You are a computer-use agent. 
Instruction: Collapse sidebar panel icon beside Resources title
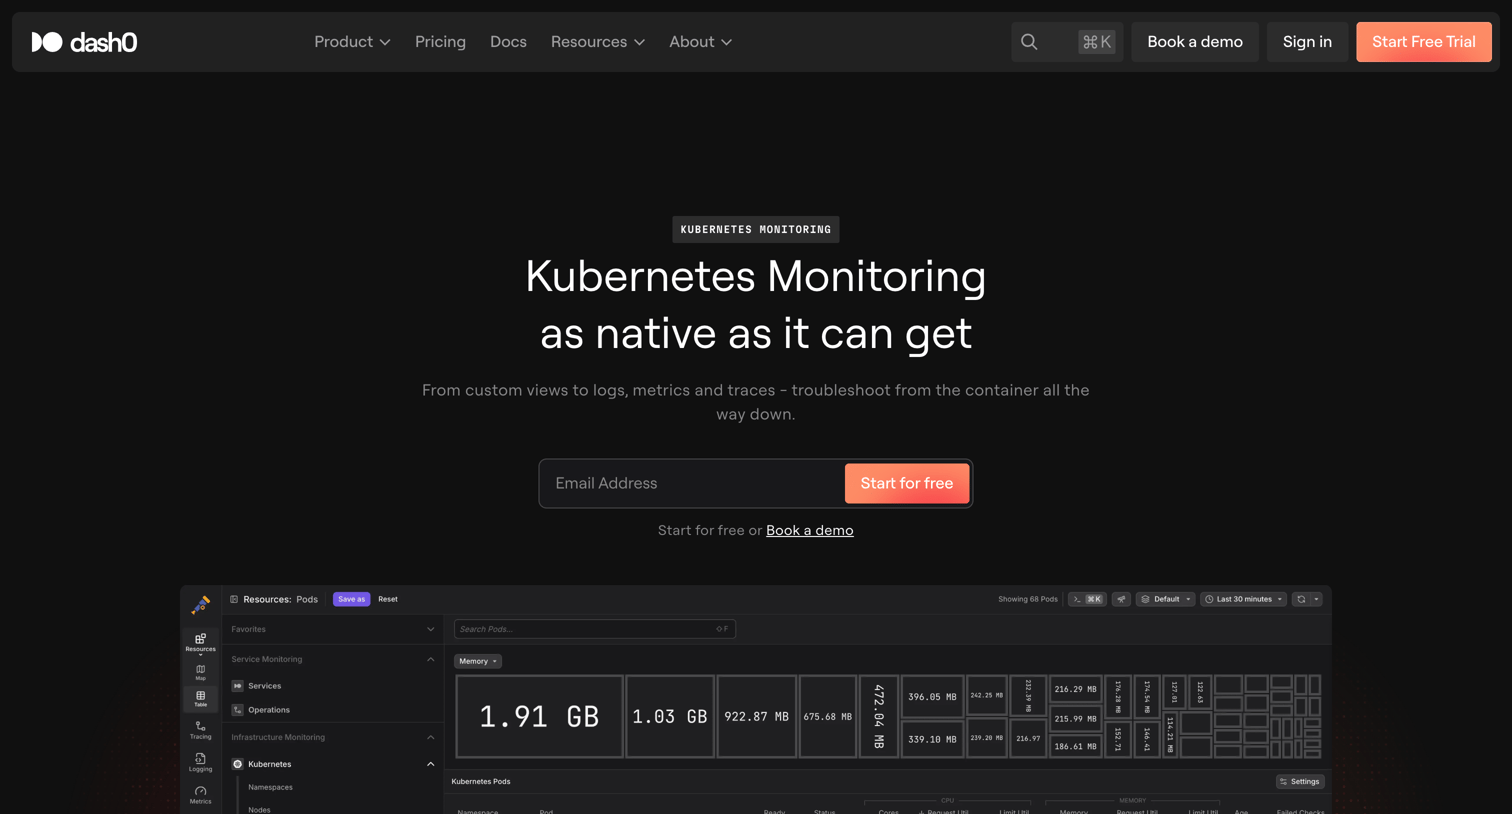click(234, 599)
